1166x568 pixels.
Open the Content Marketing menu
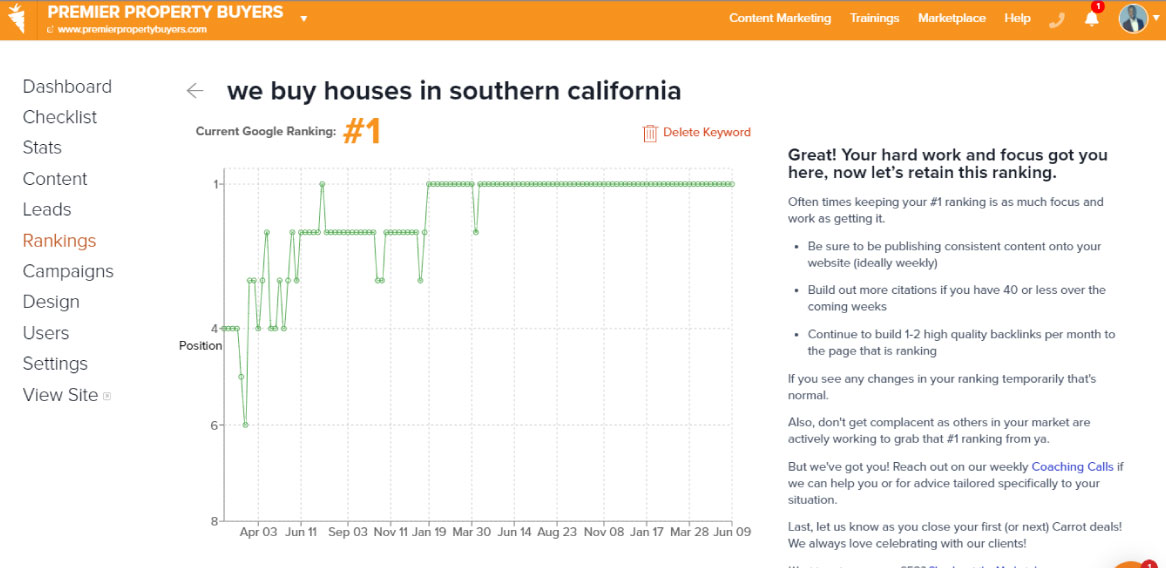(780, 18)
